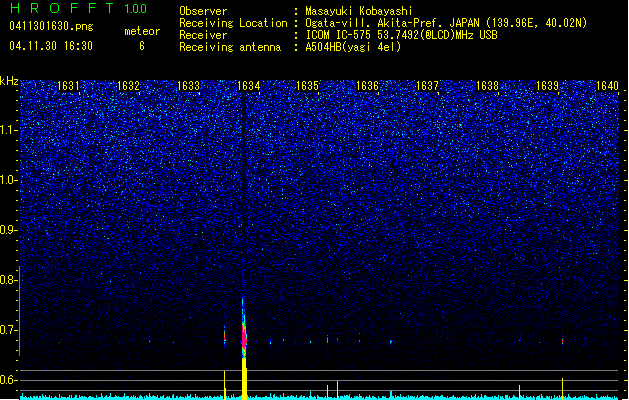
Task: Click the 0.7 kHz frequency tick label
Action: (x=8, y=330)
